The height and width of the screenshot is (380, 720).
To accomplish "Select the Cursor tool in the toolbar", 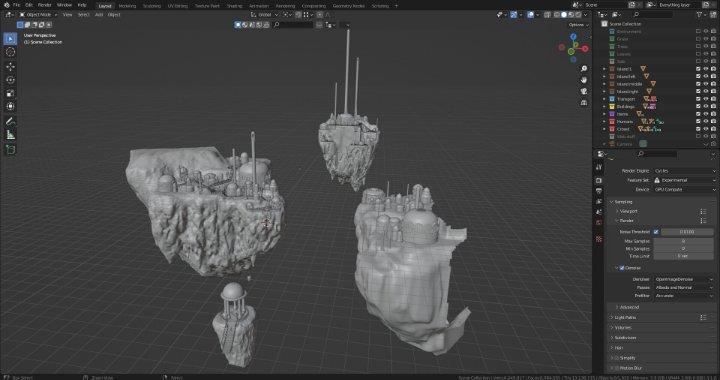I will click(x=10, y=52).
